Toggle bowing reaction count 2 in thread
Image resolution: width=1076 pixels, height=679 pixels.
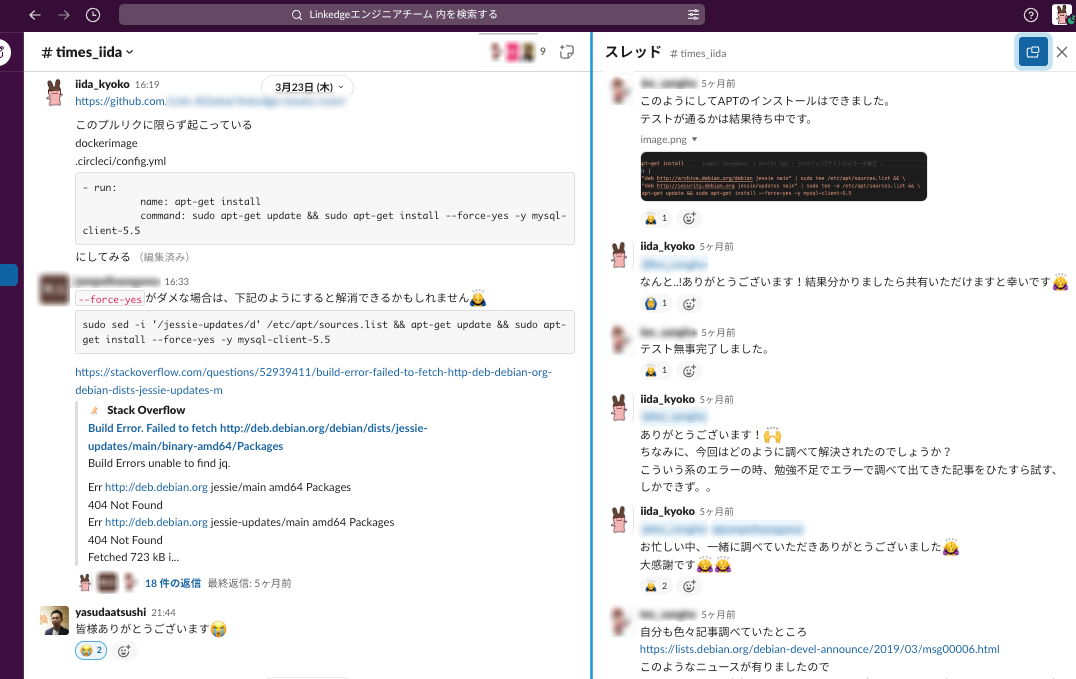pyautogui.click(x=656, y=586)
